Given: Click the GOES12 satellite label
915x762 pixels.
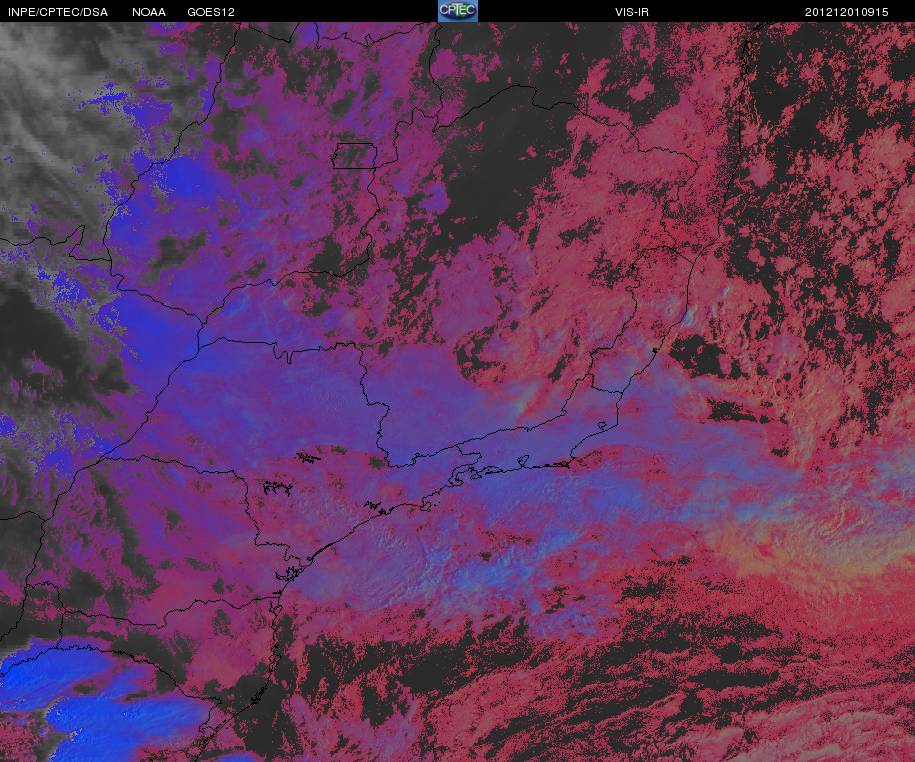Looking at the screenshot, I should pos(211,12).
